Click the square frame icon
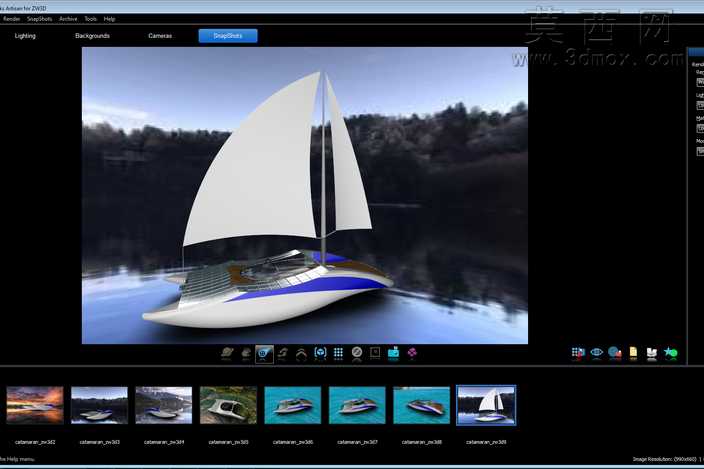This screenshot has width=704, height=469. (x=375, y=353)
